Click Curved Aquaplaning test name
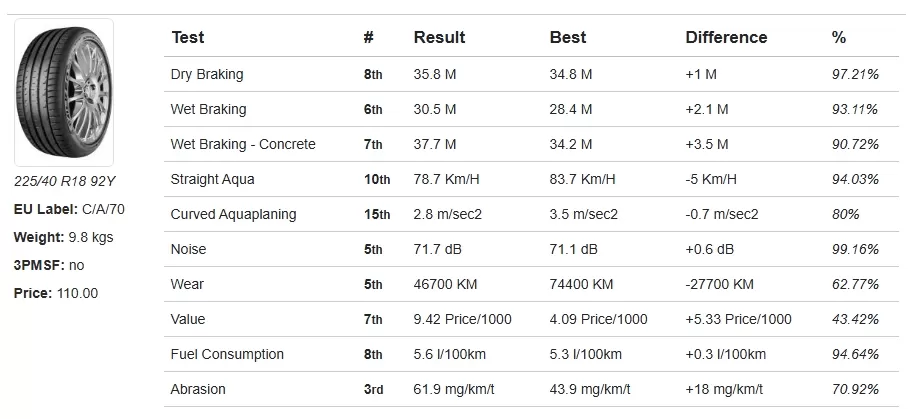 233,214
